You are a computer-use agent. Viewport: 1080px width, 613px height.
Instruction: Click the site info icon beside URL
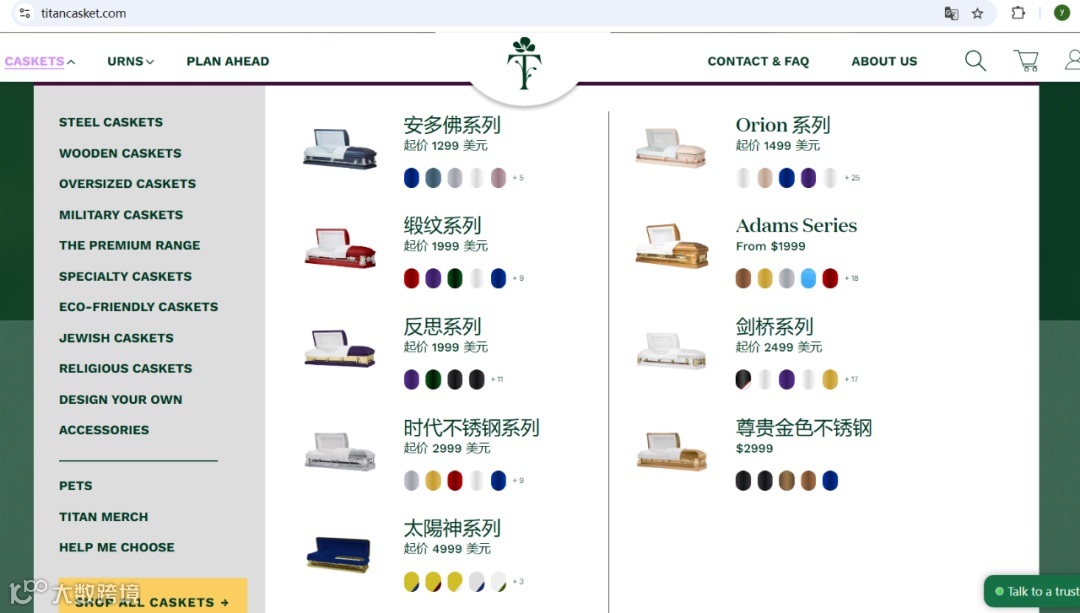(x=25, y=13)
